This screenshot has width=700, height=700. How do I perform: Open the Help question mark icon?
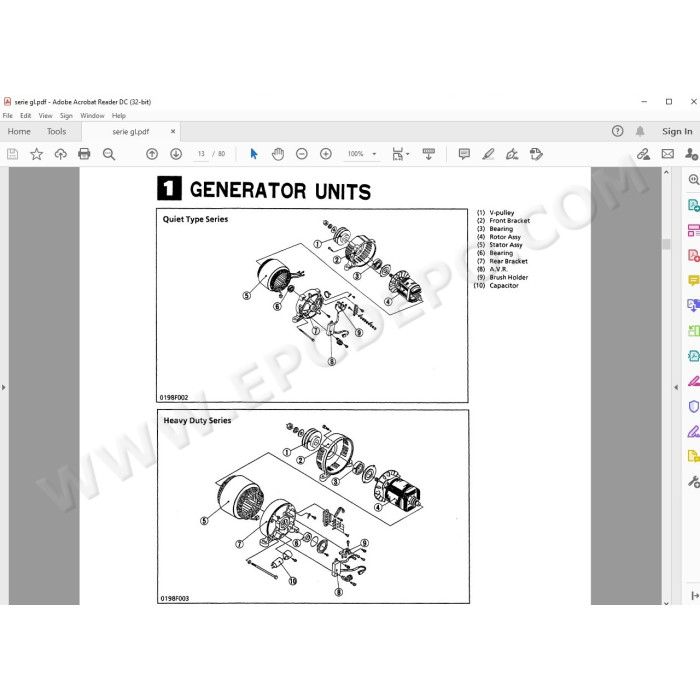pos(617,131)
